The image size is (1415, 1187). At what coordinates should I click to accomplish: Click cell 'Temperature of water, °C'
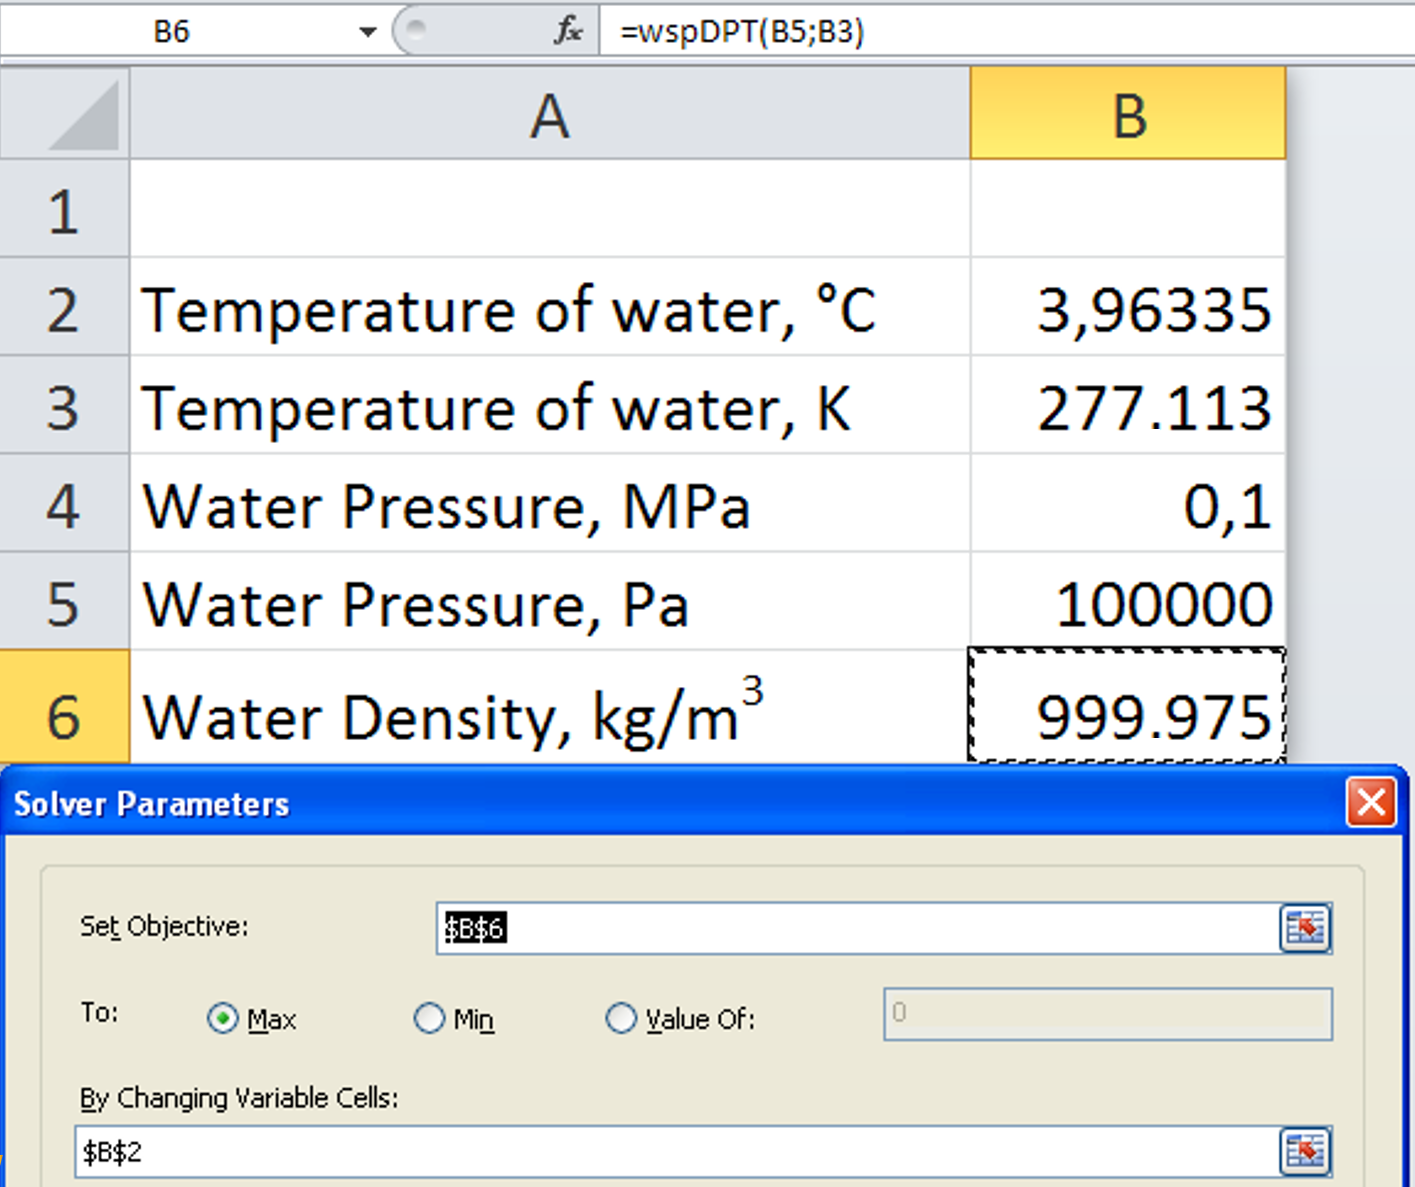tap(550, 307)
